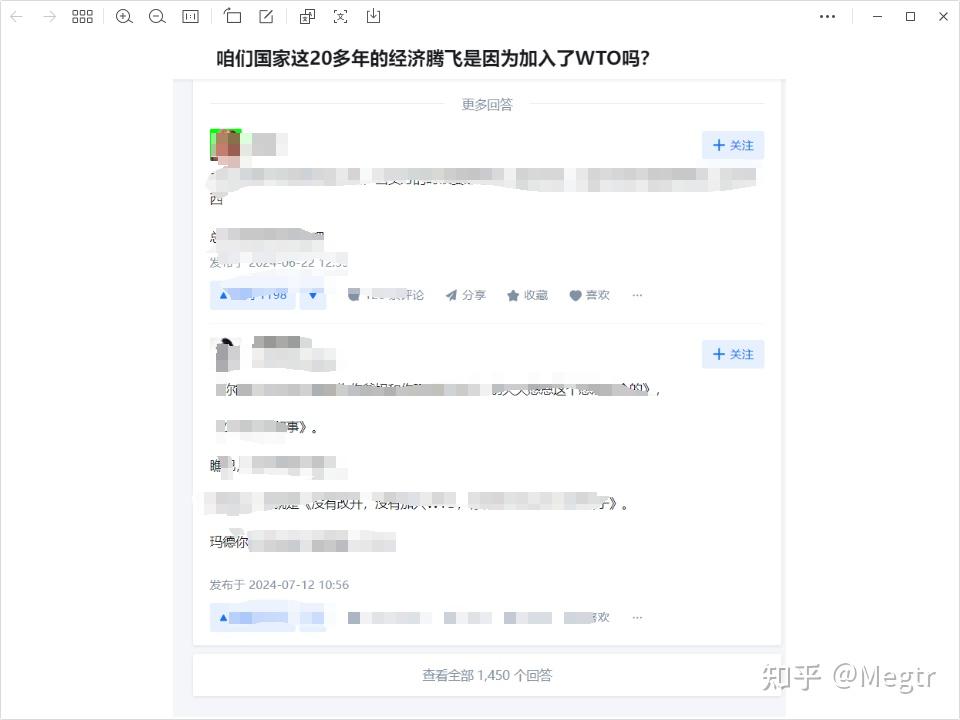Show image at actual 1:1 size

190,17
